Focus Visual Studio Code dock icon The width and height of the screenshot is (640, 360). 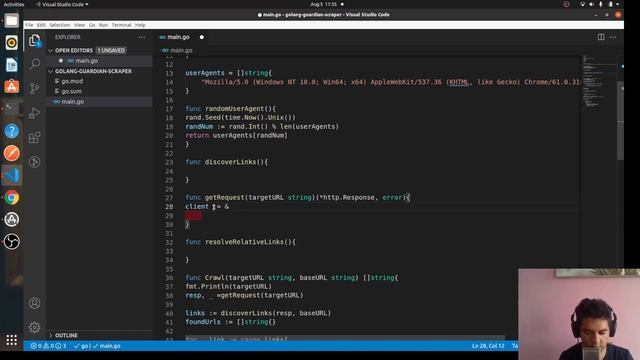click(11, 175)
